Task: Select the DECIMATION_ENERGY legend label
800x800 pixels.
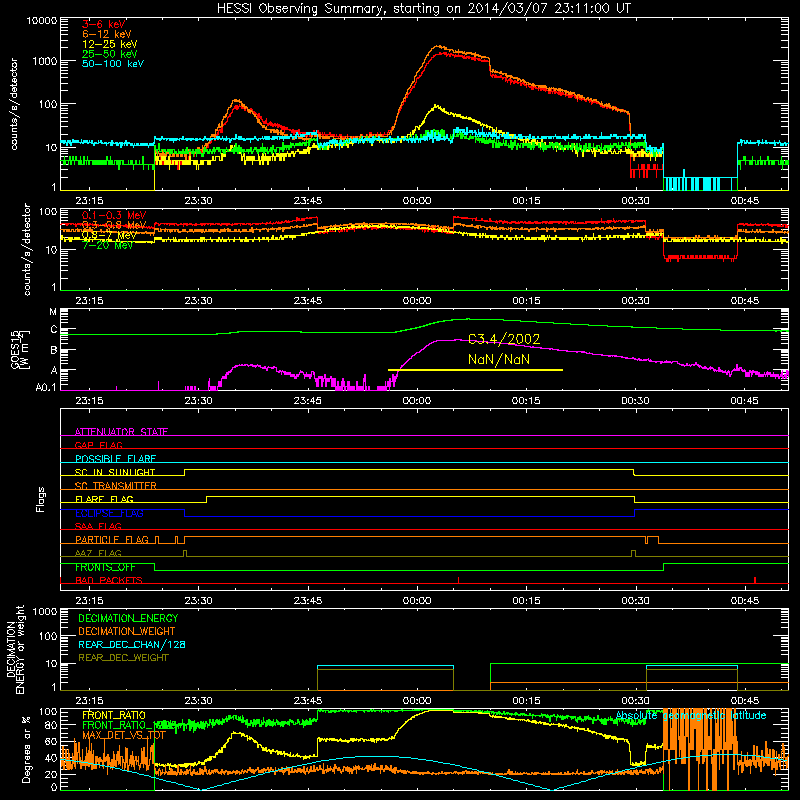Action: tap(128, 618)
